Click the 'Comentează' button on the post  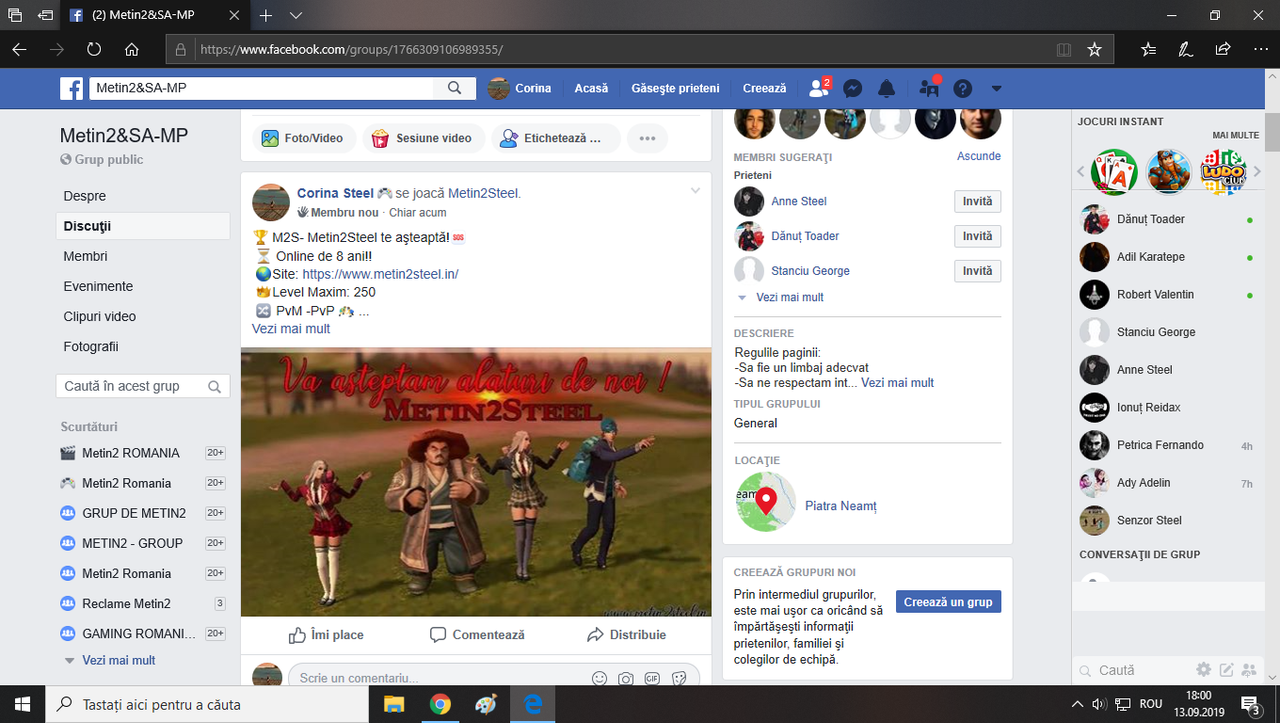[x=477, y=635]
